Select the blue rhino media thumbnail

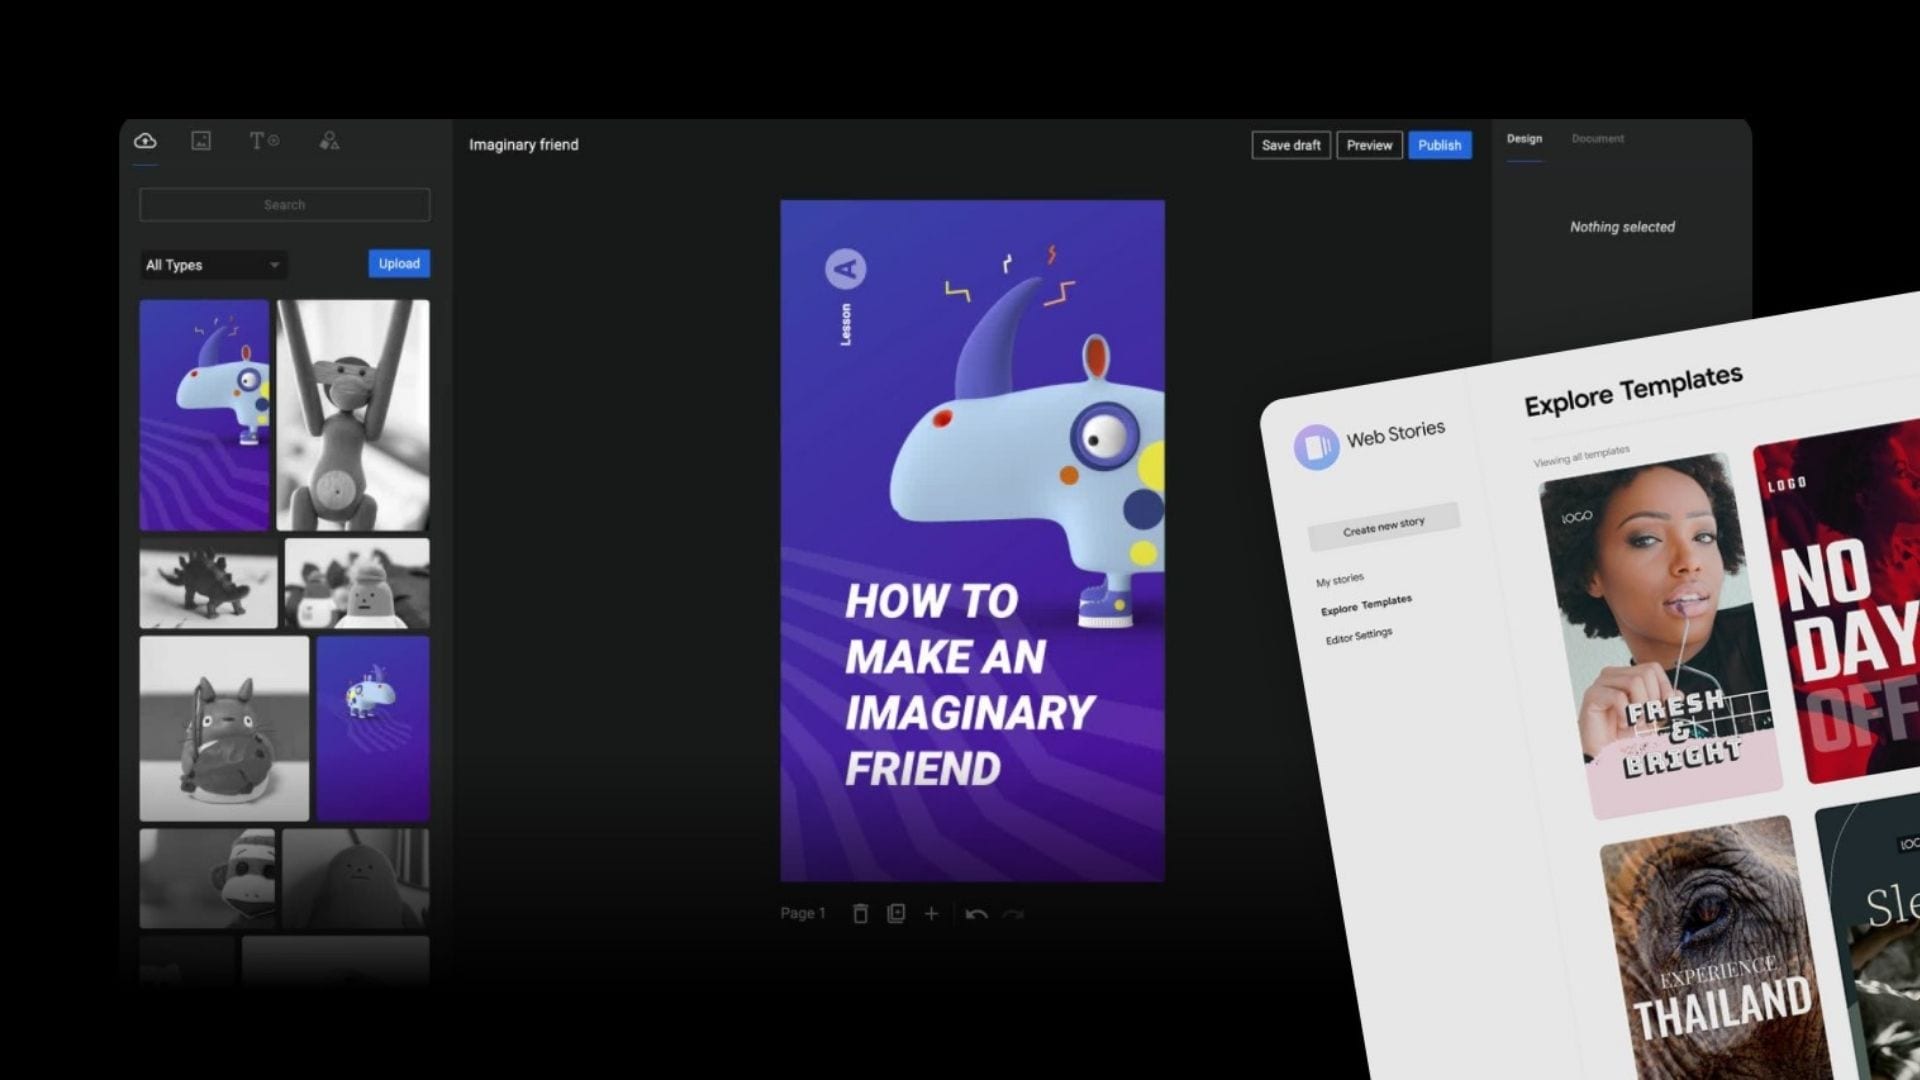pos(205,415)
